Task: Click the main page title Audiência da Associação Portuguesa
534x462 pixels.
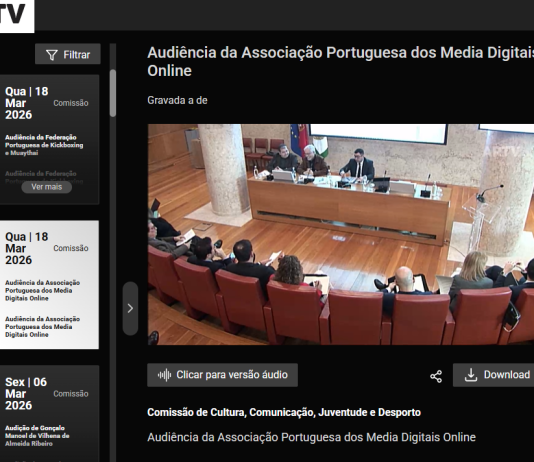Action: (x=341, y=62)
